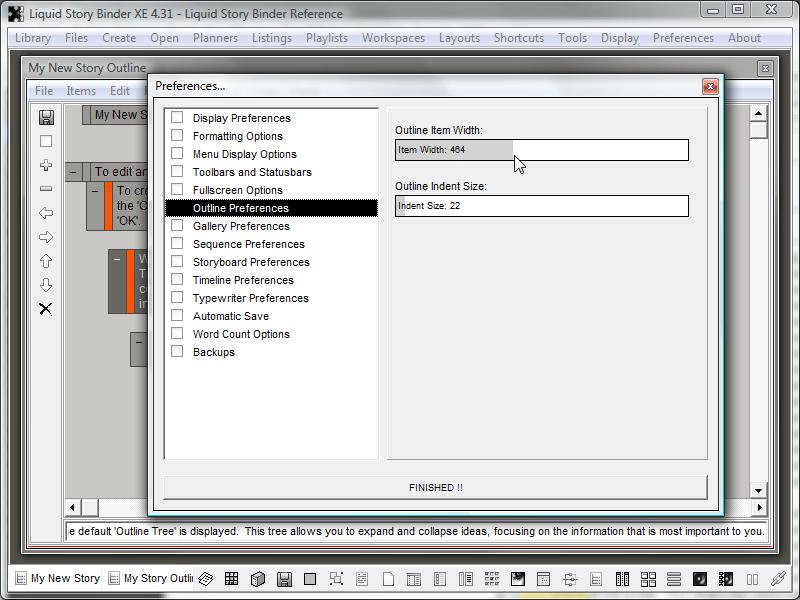Screen dimensions: 800x600
Task: Tick the Display Preferences checkbox
Action: click(x=177, y=118)
